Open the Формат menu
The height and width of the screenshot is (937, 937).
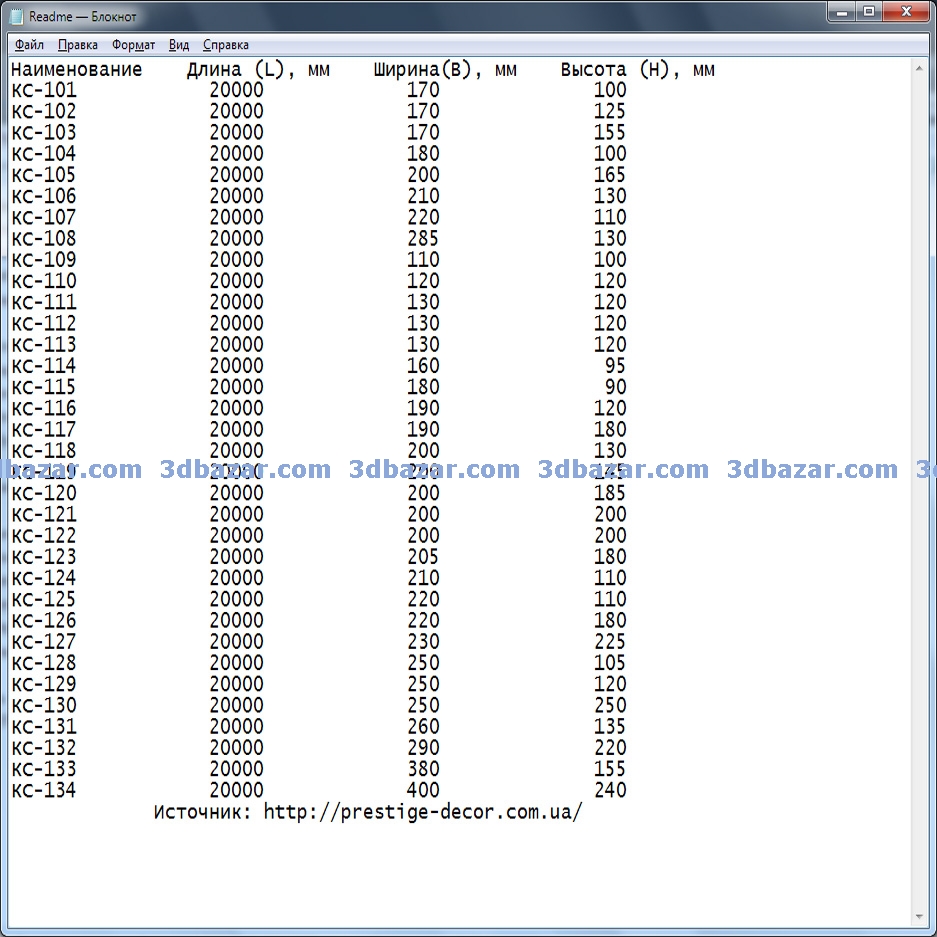coord(133,45)
